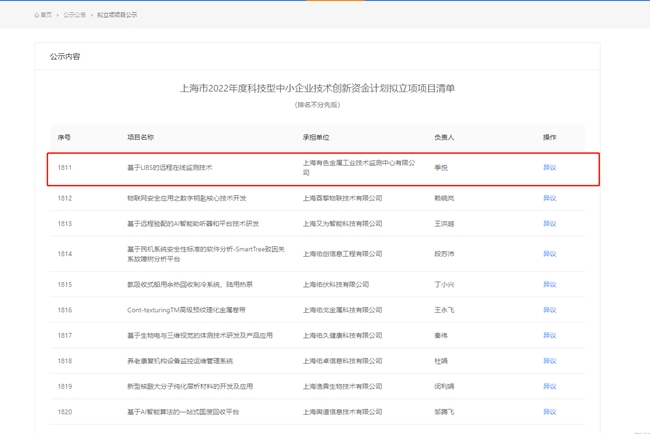Open 异议 for row 1813
Image resolution: width=650 pixels, height=434 pixels.
tap(549, 224)
